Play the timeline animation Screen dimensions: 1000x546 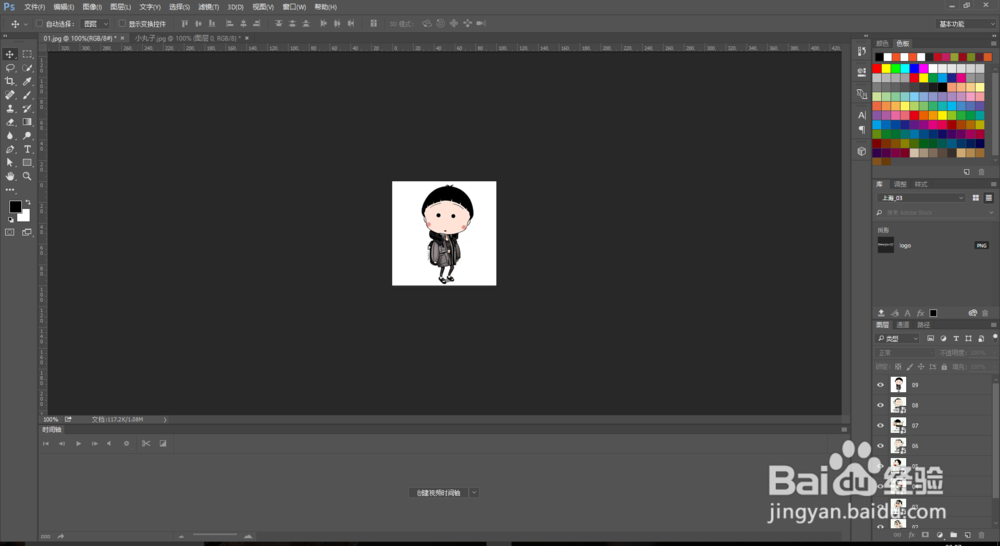point(78,443)
